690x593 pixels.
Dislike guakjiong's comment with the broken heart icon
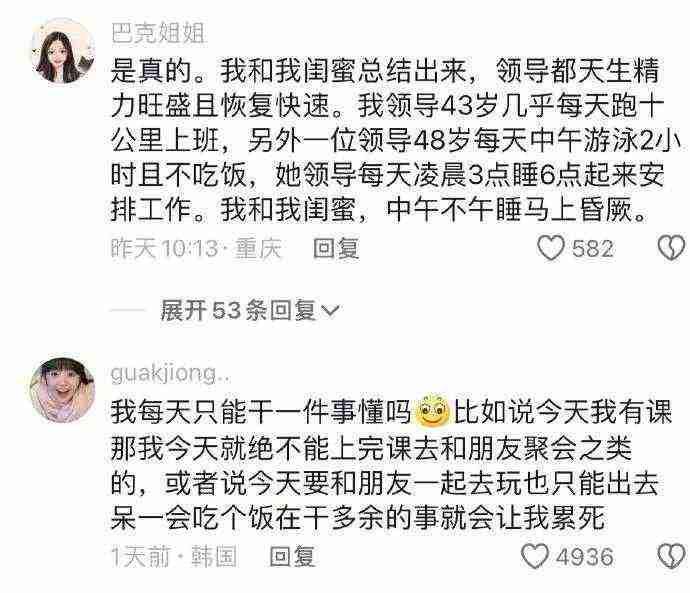coord(672,556)
